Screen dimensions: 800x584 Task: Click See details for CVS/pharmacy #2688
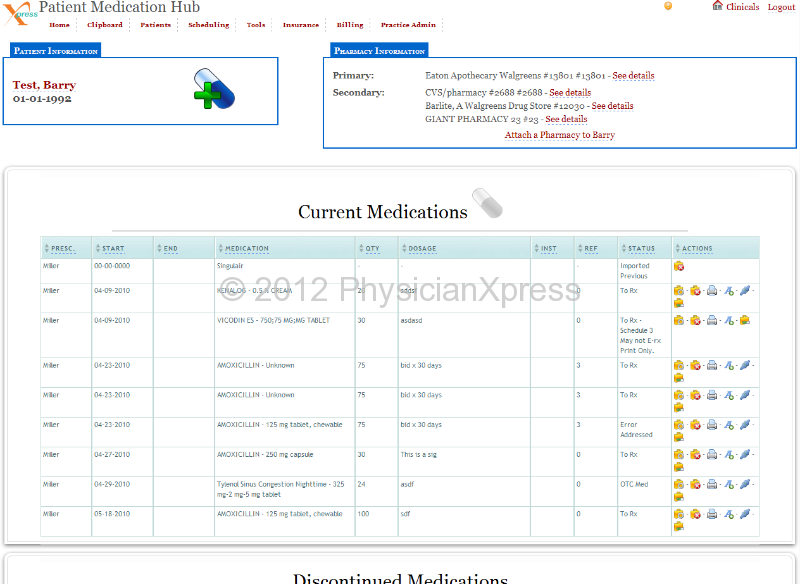point(570,93)
